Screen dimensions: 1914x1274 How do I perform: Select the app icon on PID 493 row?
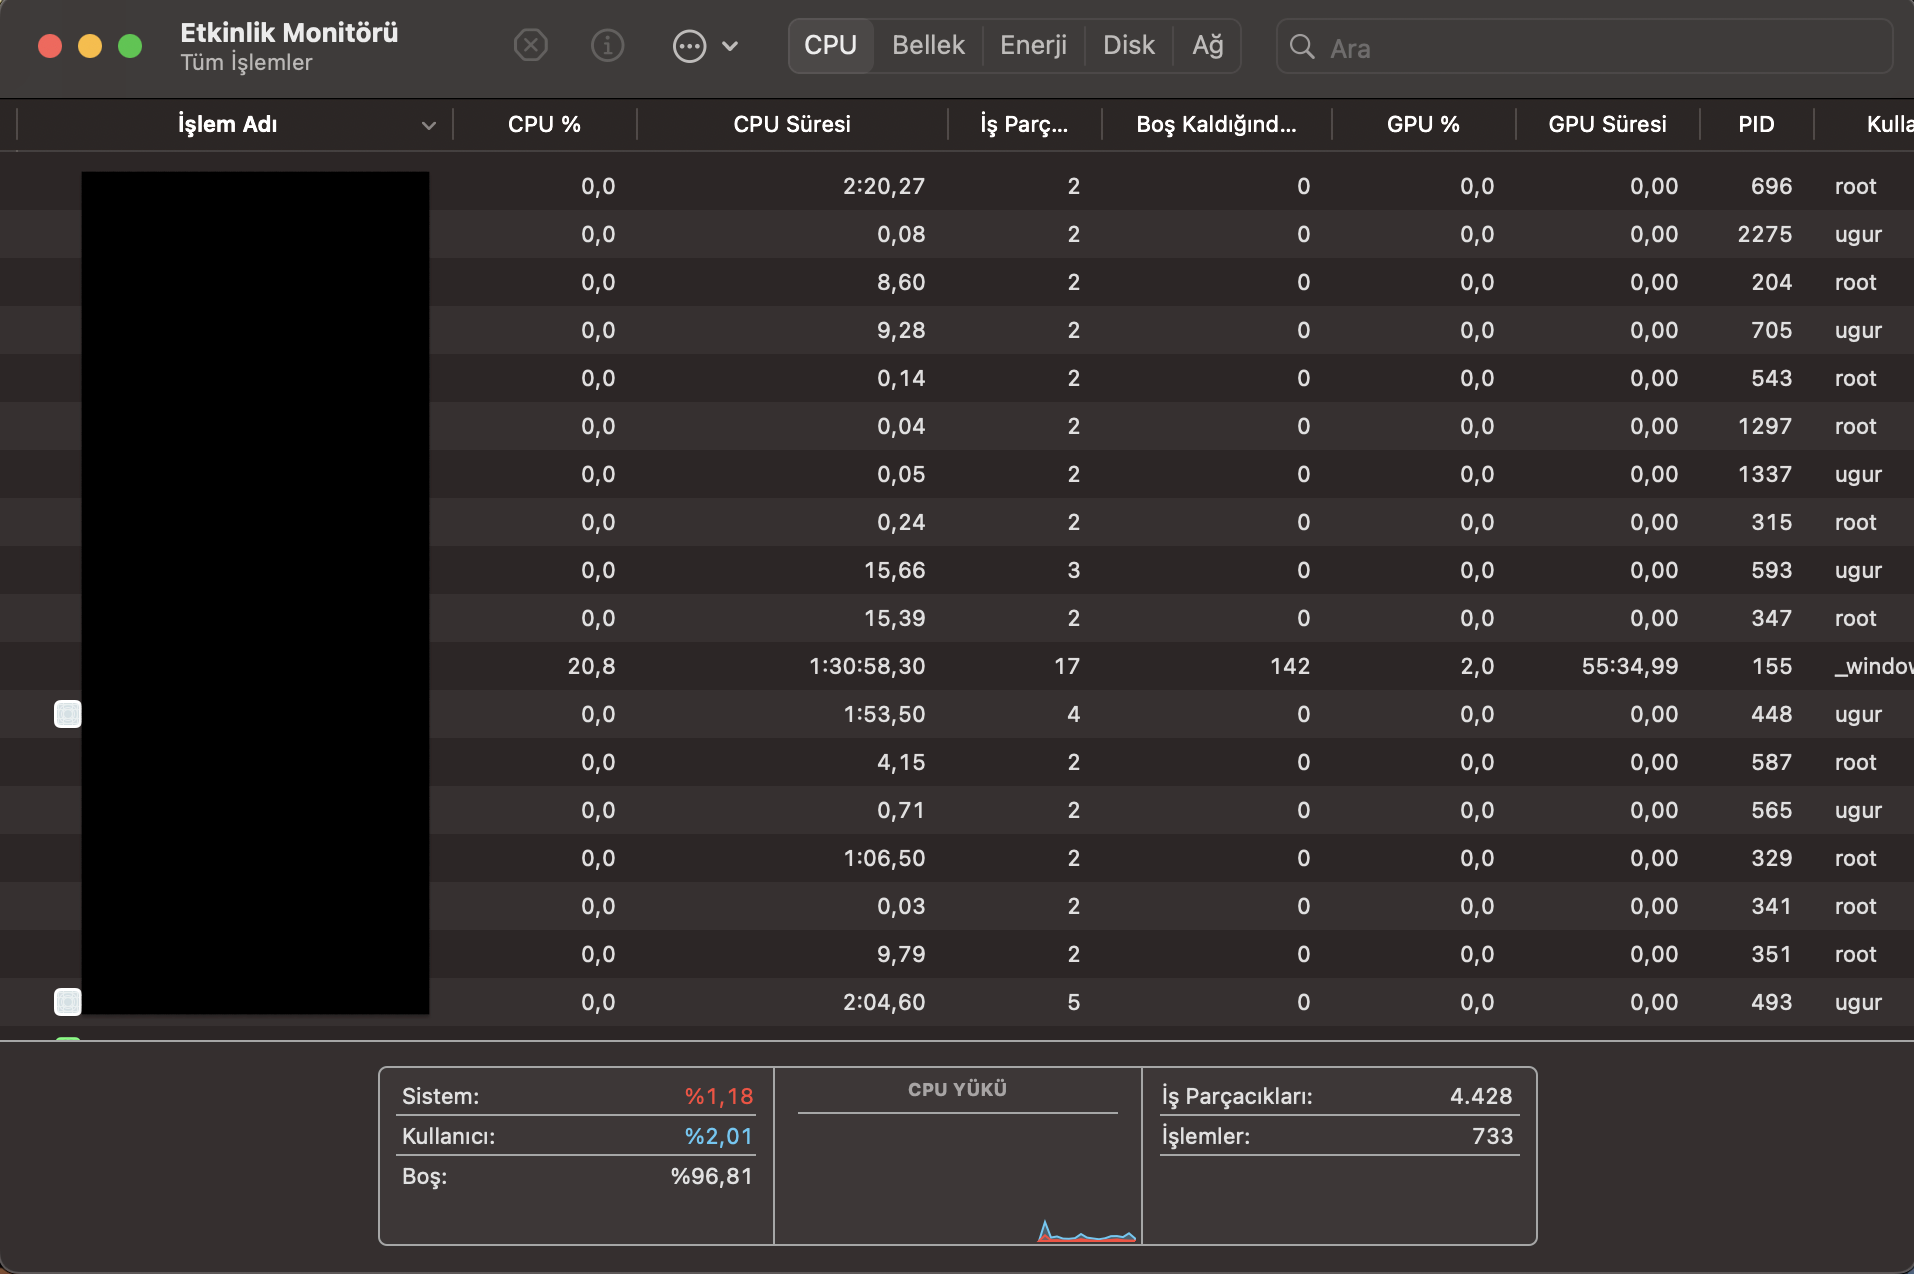67,1002
